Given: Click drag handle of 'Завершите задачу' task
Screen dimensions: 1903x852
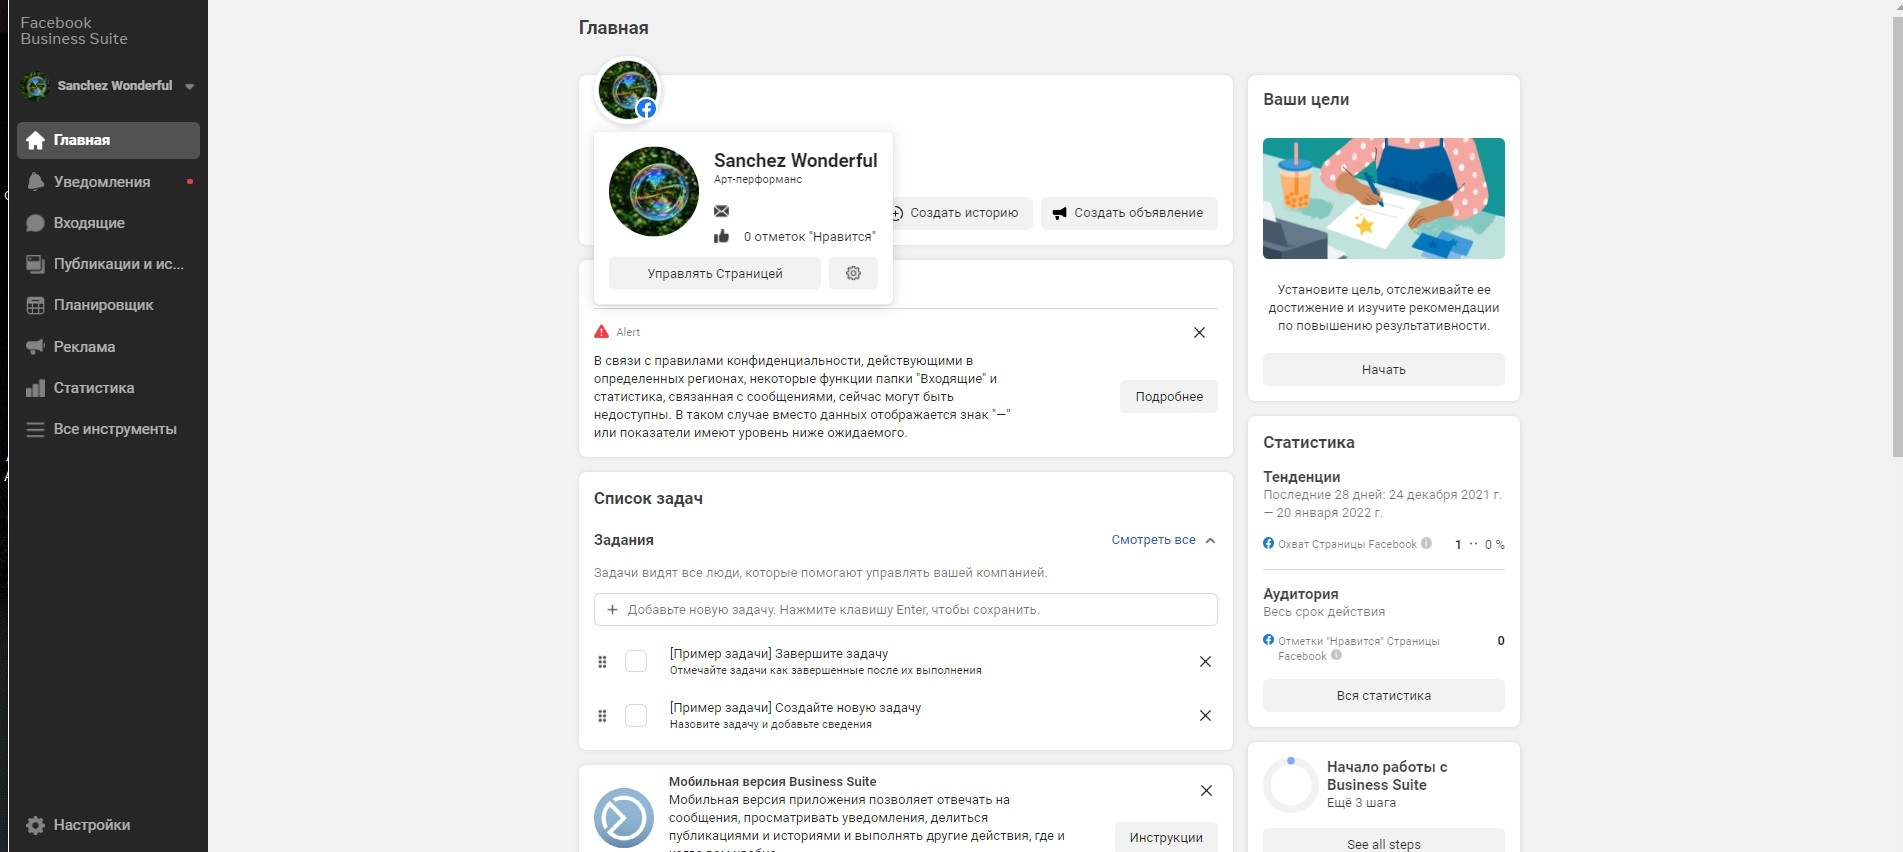Looking at the screenshot, I should pos(602,662).
